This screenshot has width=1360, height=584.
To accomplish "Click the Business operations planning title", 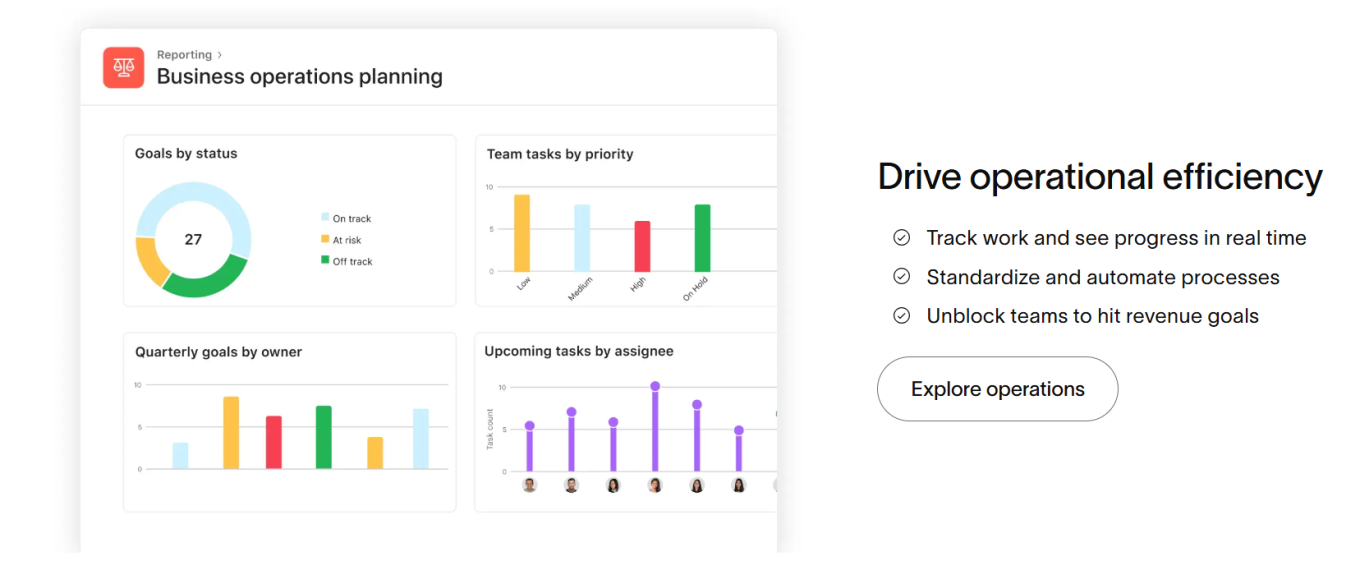I will pyautogui.click(x=299, y=77).
